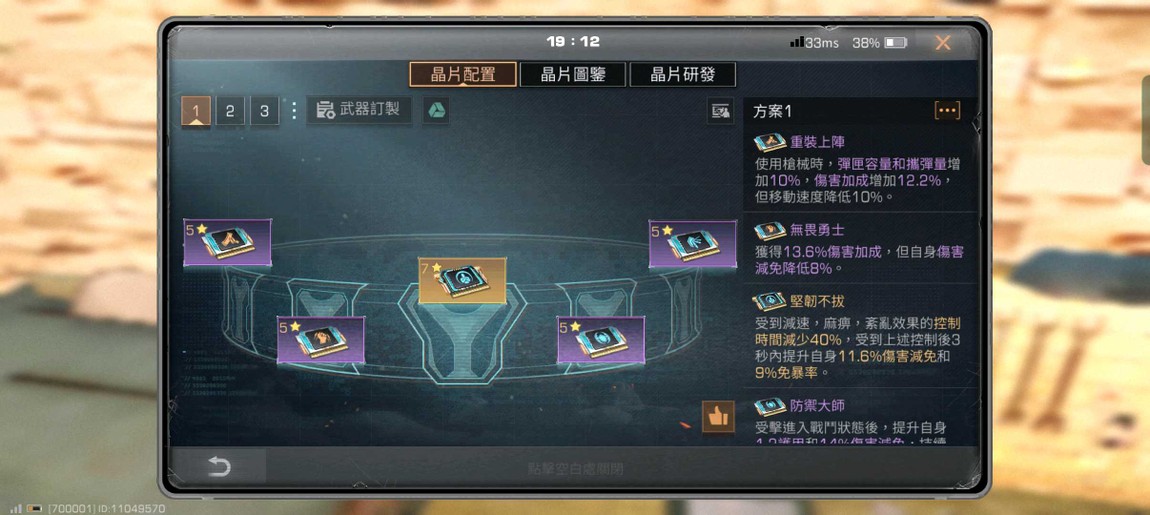Viewport: 1150px width, 515px height.
Task: Open the three-dot options beside 方案1
Action: tap(947, 111)
